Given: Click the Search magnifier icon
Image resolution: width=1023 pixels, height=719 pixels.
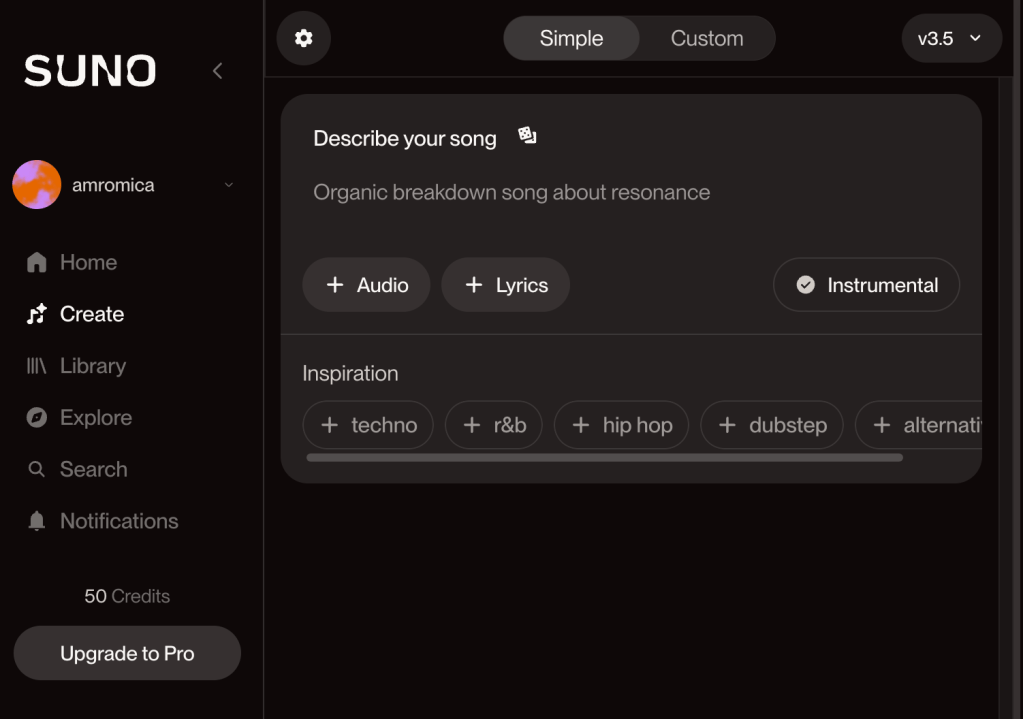Looking at the screenshot, I should (37, 469).
